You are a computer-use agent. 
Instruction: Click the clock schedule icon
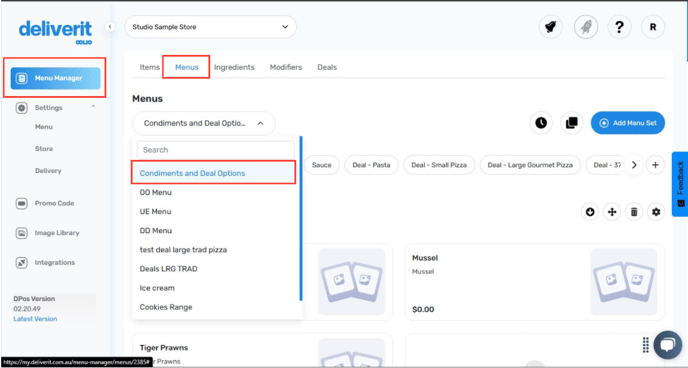coord(541,123)
